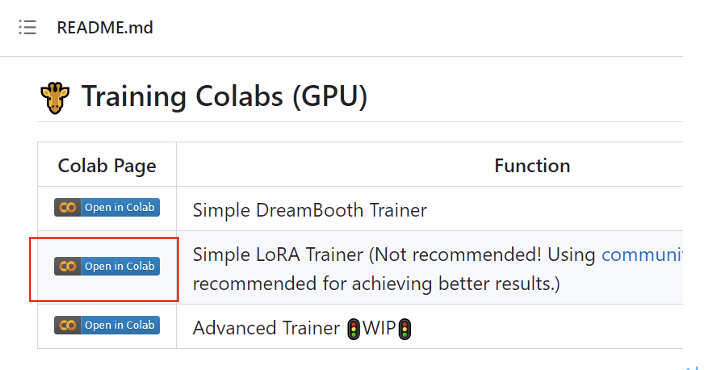Click the Simple DreamBooth Trainer description
Image resolution: width=712 pixels, height=370 pixels.
pos(310,210)
